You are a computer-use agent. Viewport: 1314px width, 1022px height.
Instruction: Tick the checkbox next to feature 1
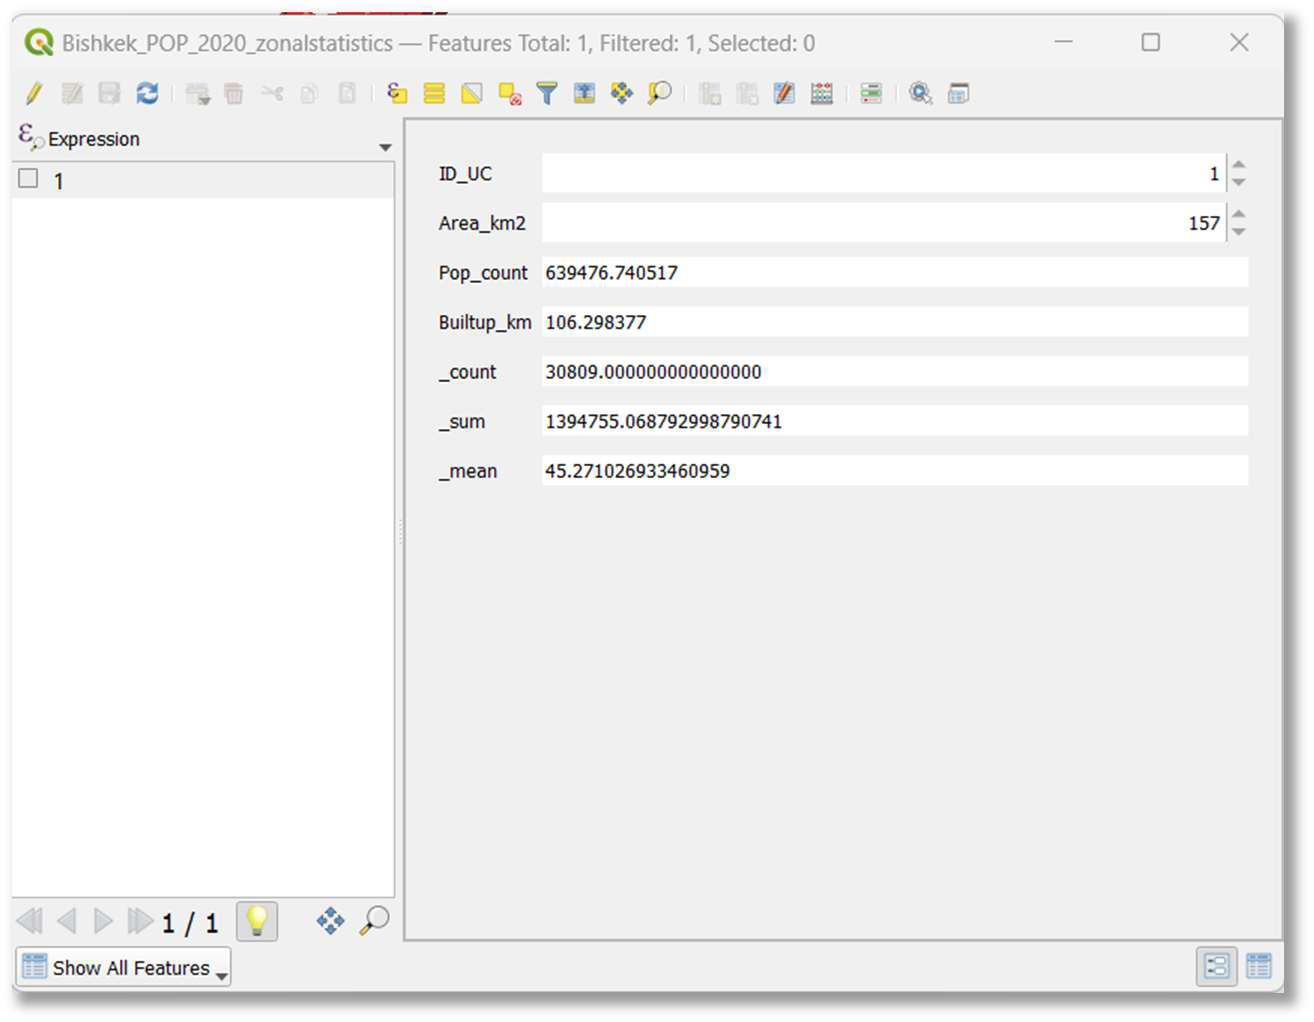pos(28,179)
